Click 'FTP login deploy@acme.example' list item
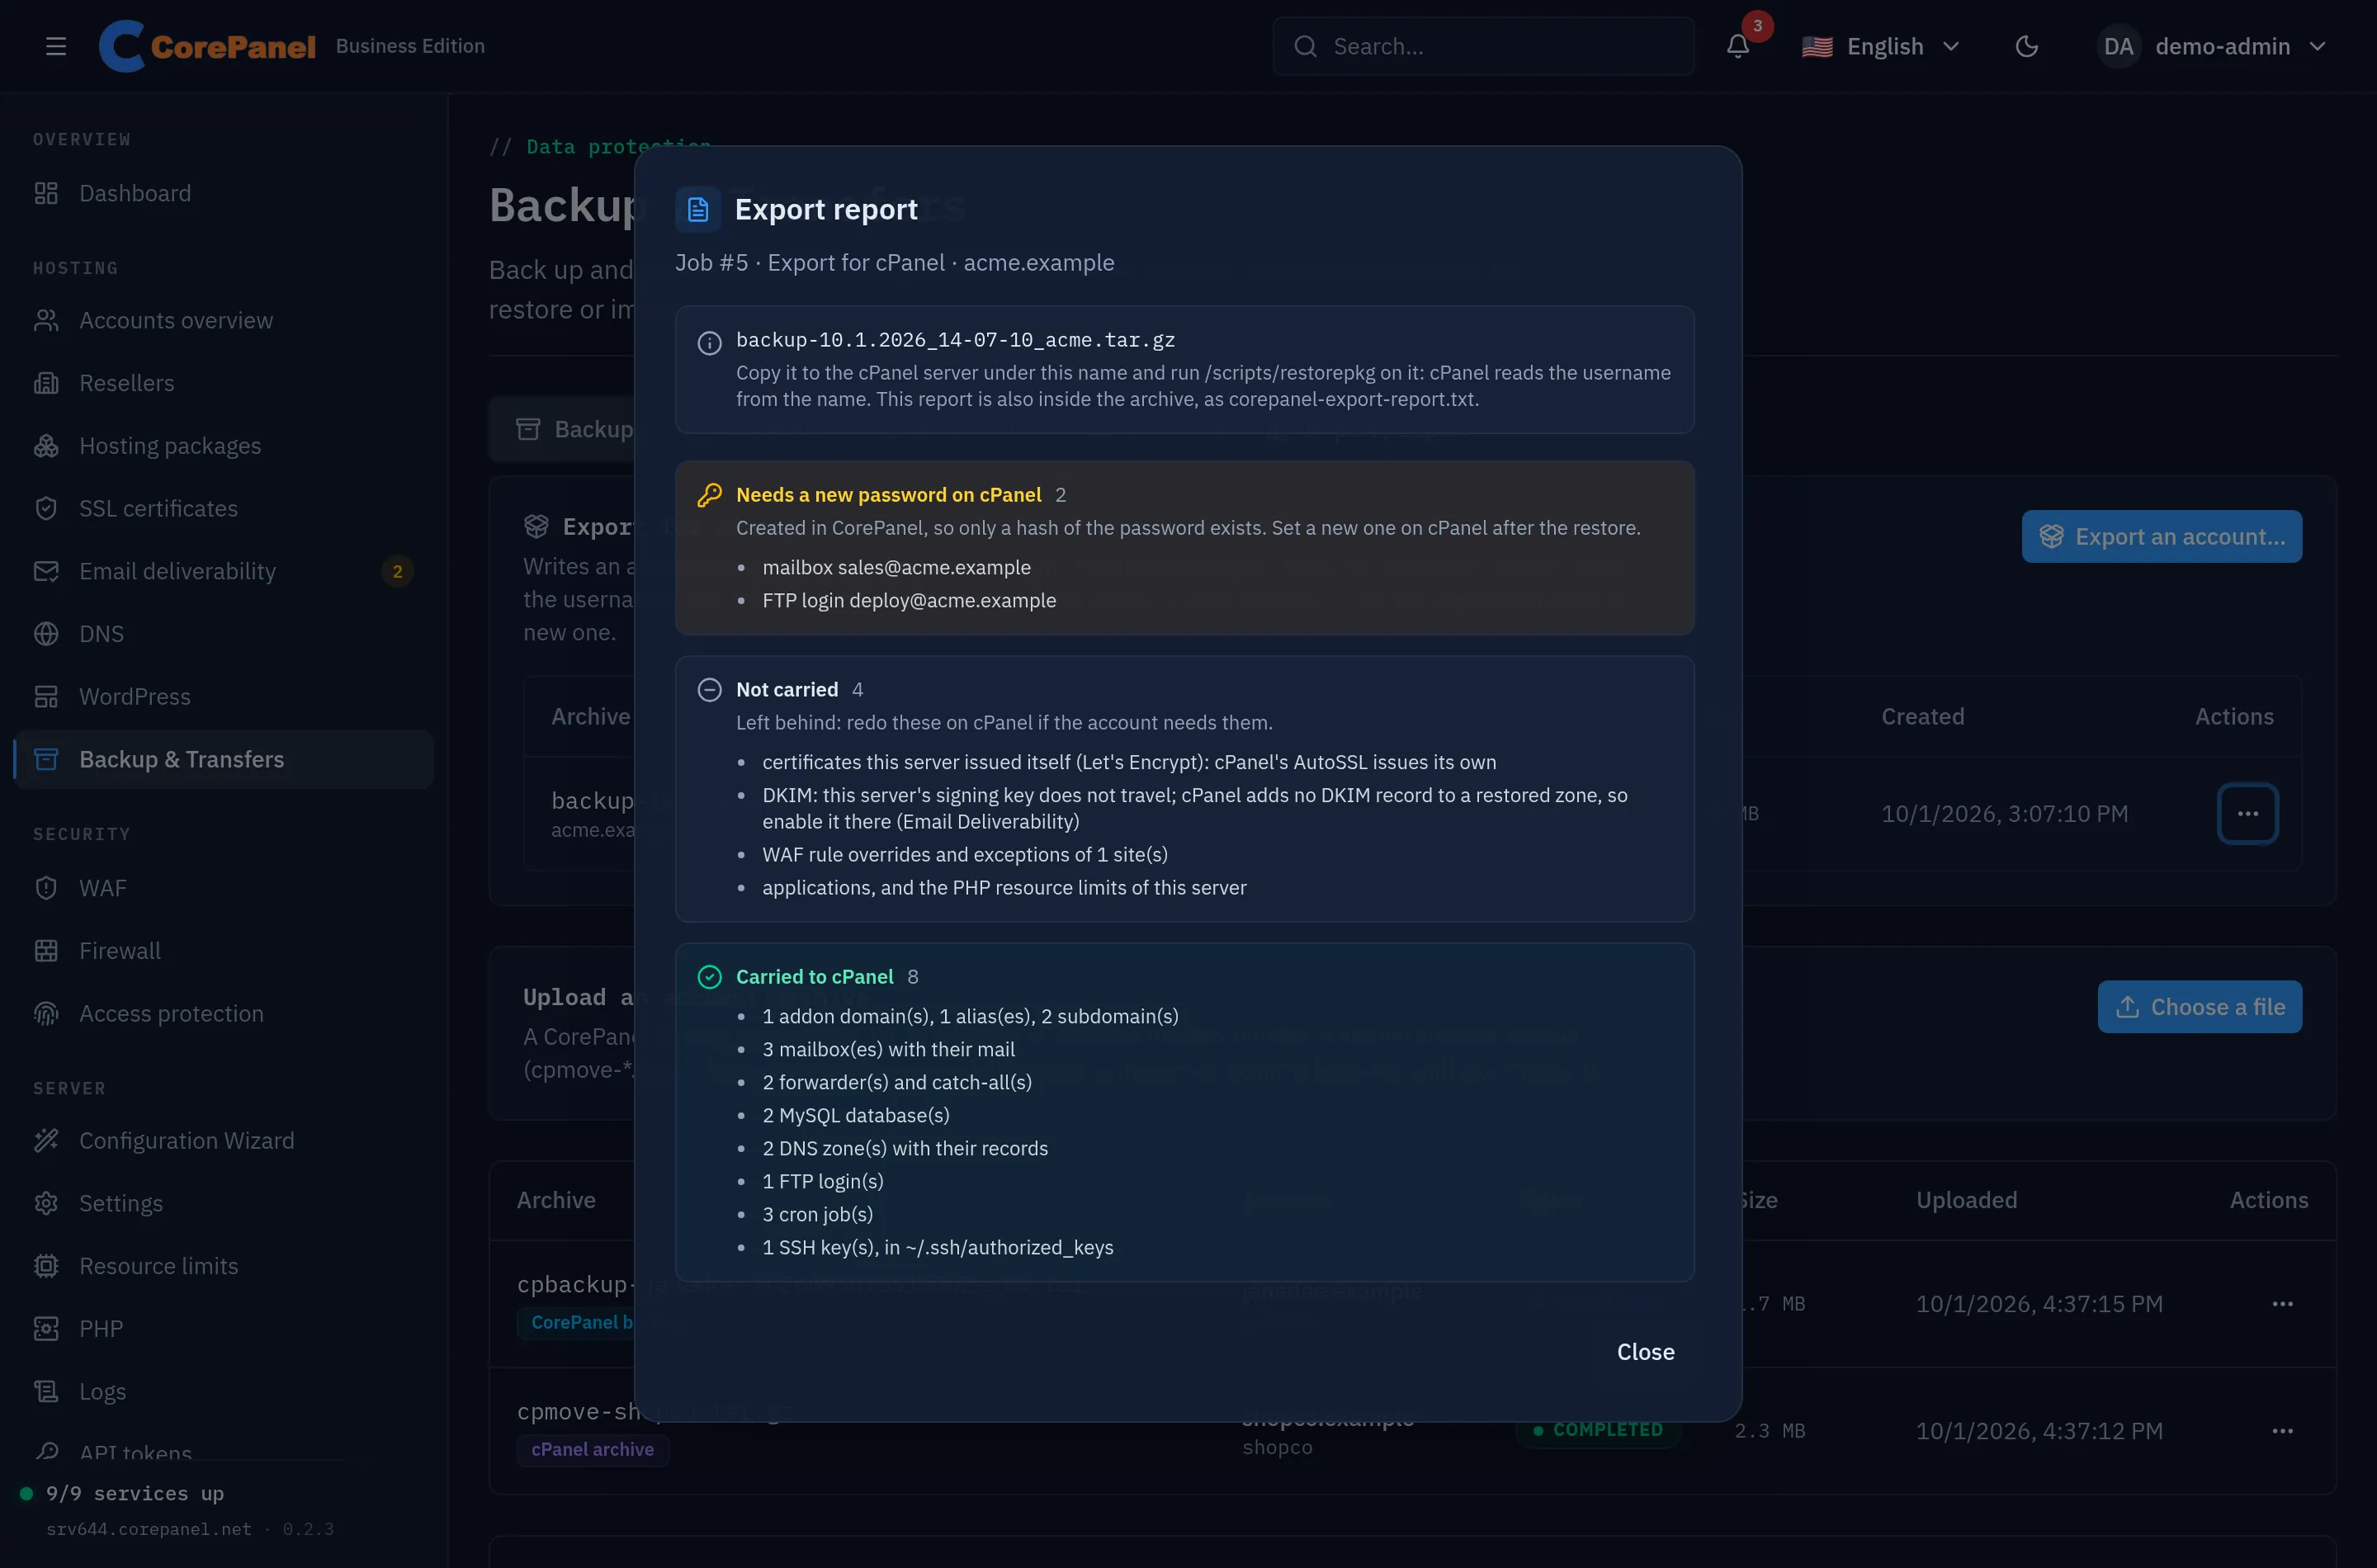This screenshot has width=2377, height=1568. coord(909,600)
